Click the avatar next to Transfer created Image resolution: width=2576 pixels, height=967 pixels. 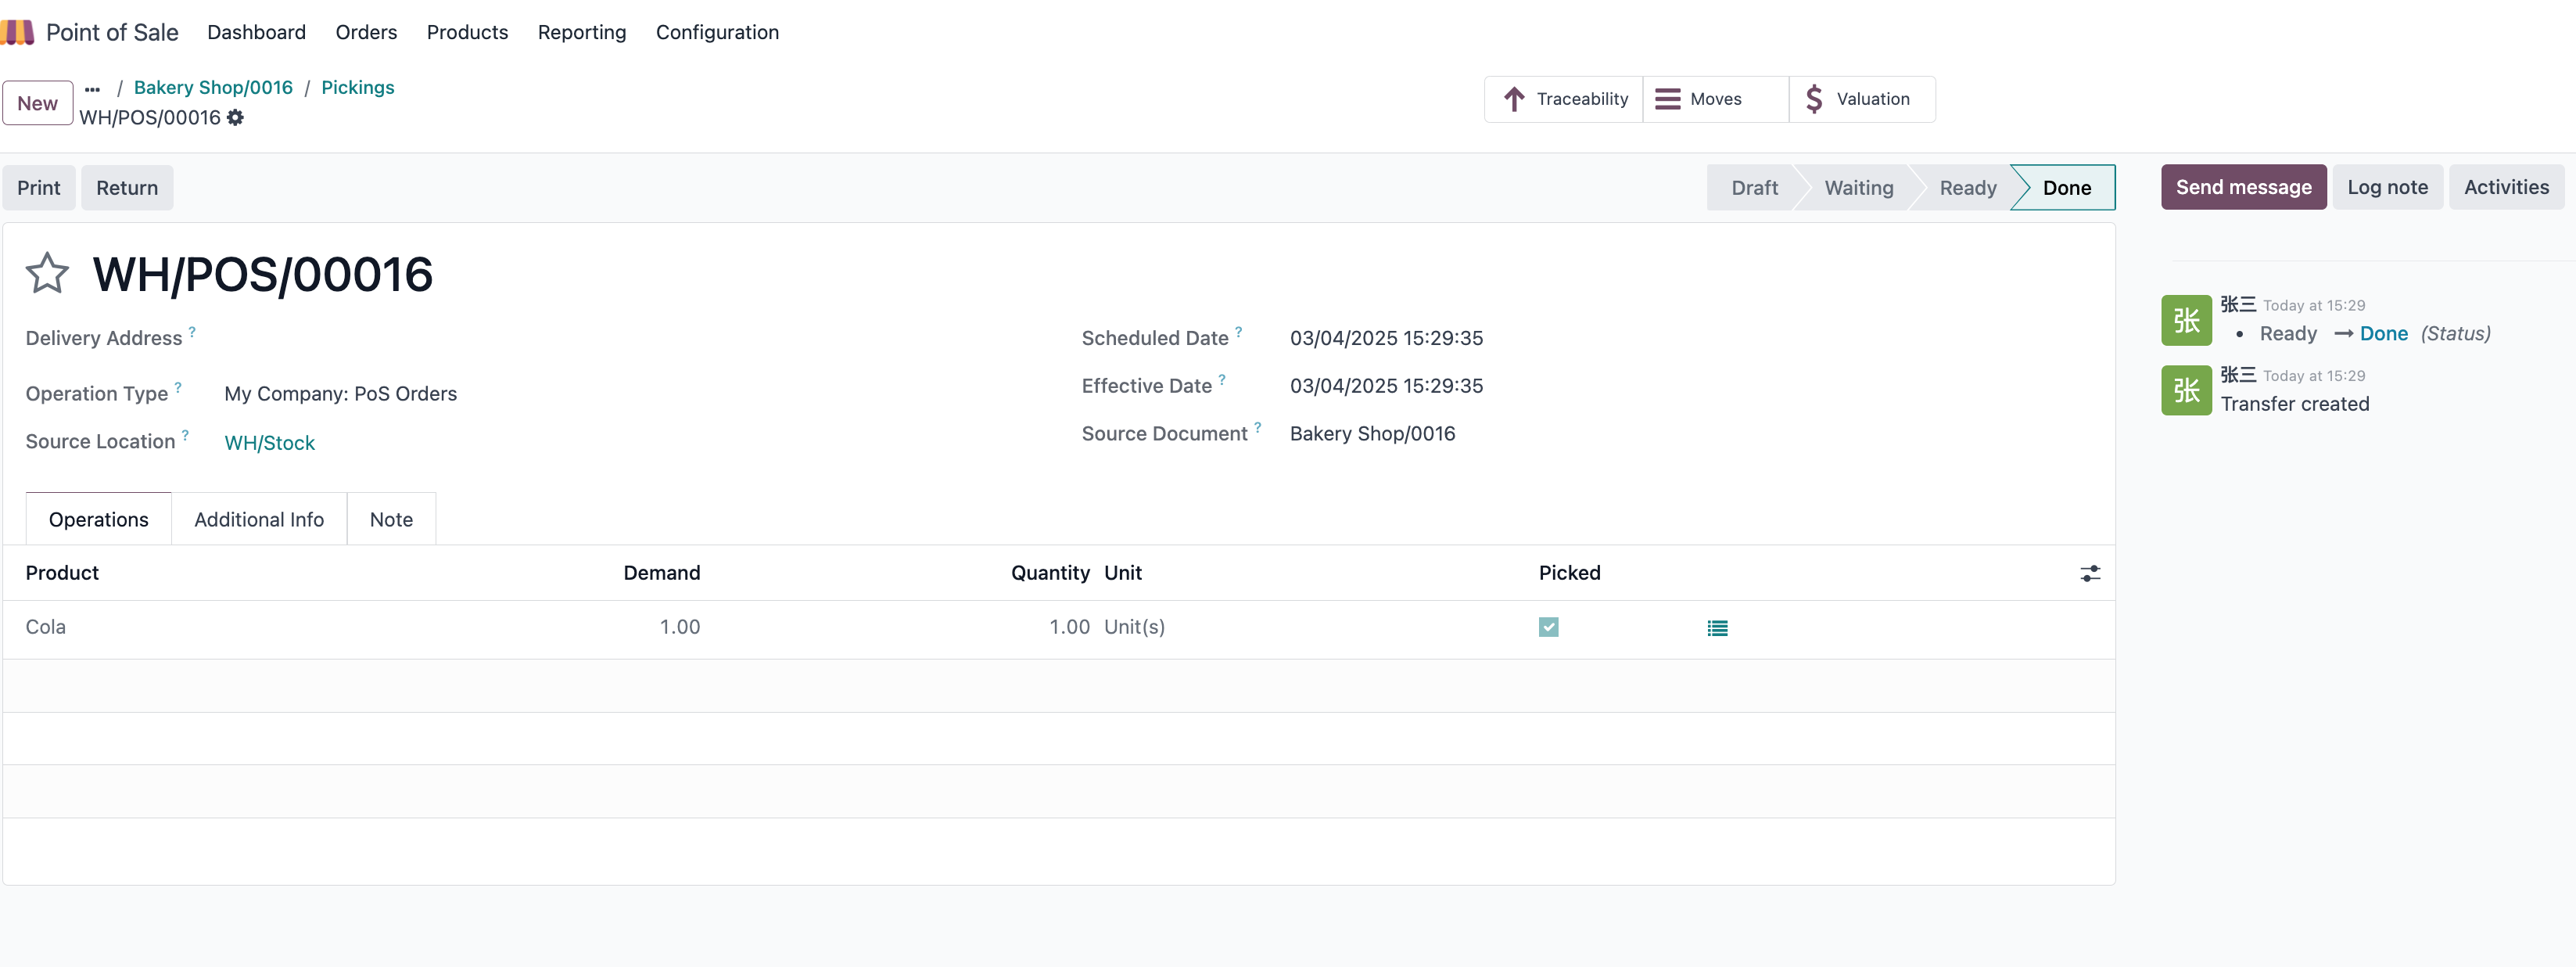(2186, 390)
